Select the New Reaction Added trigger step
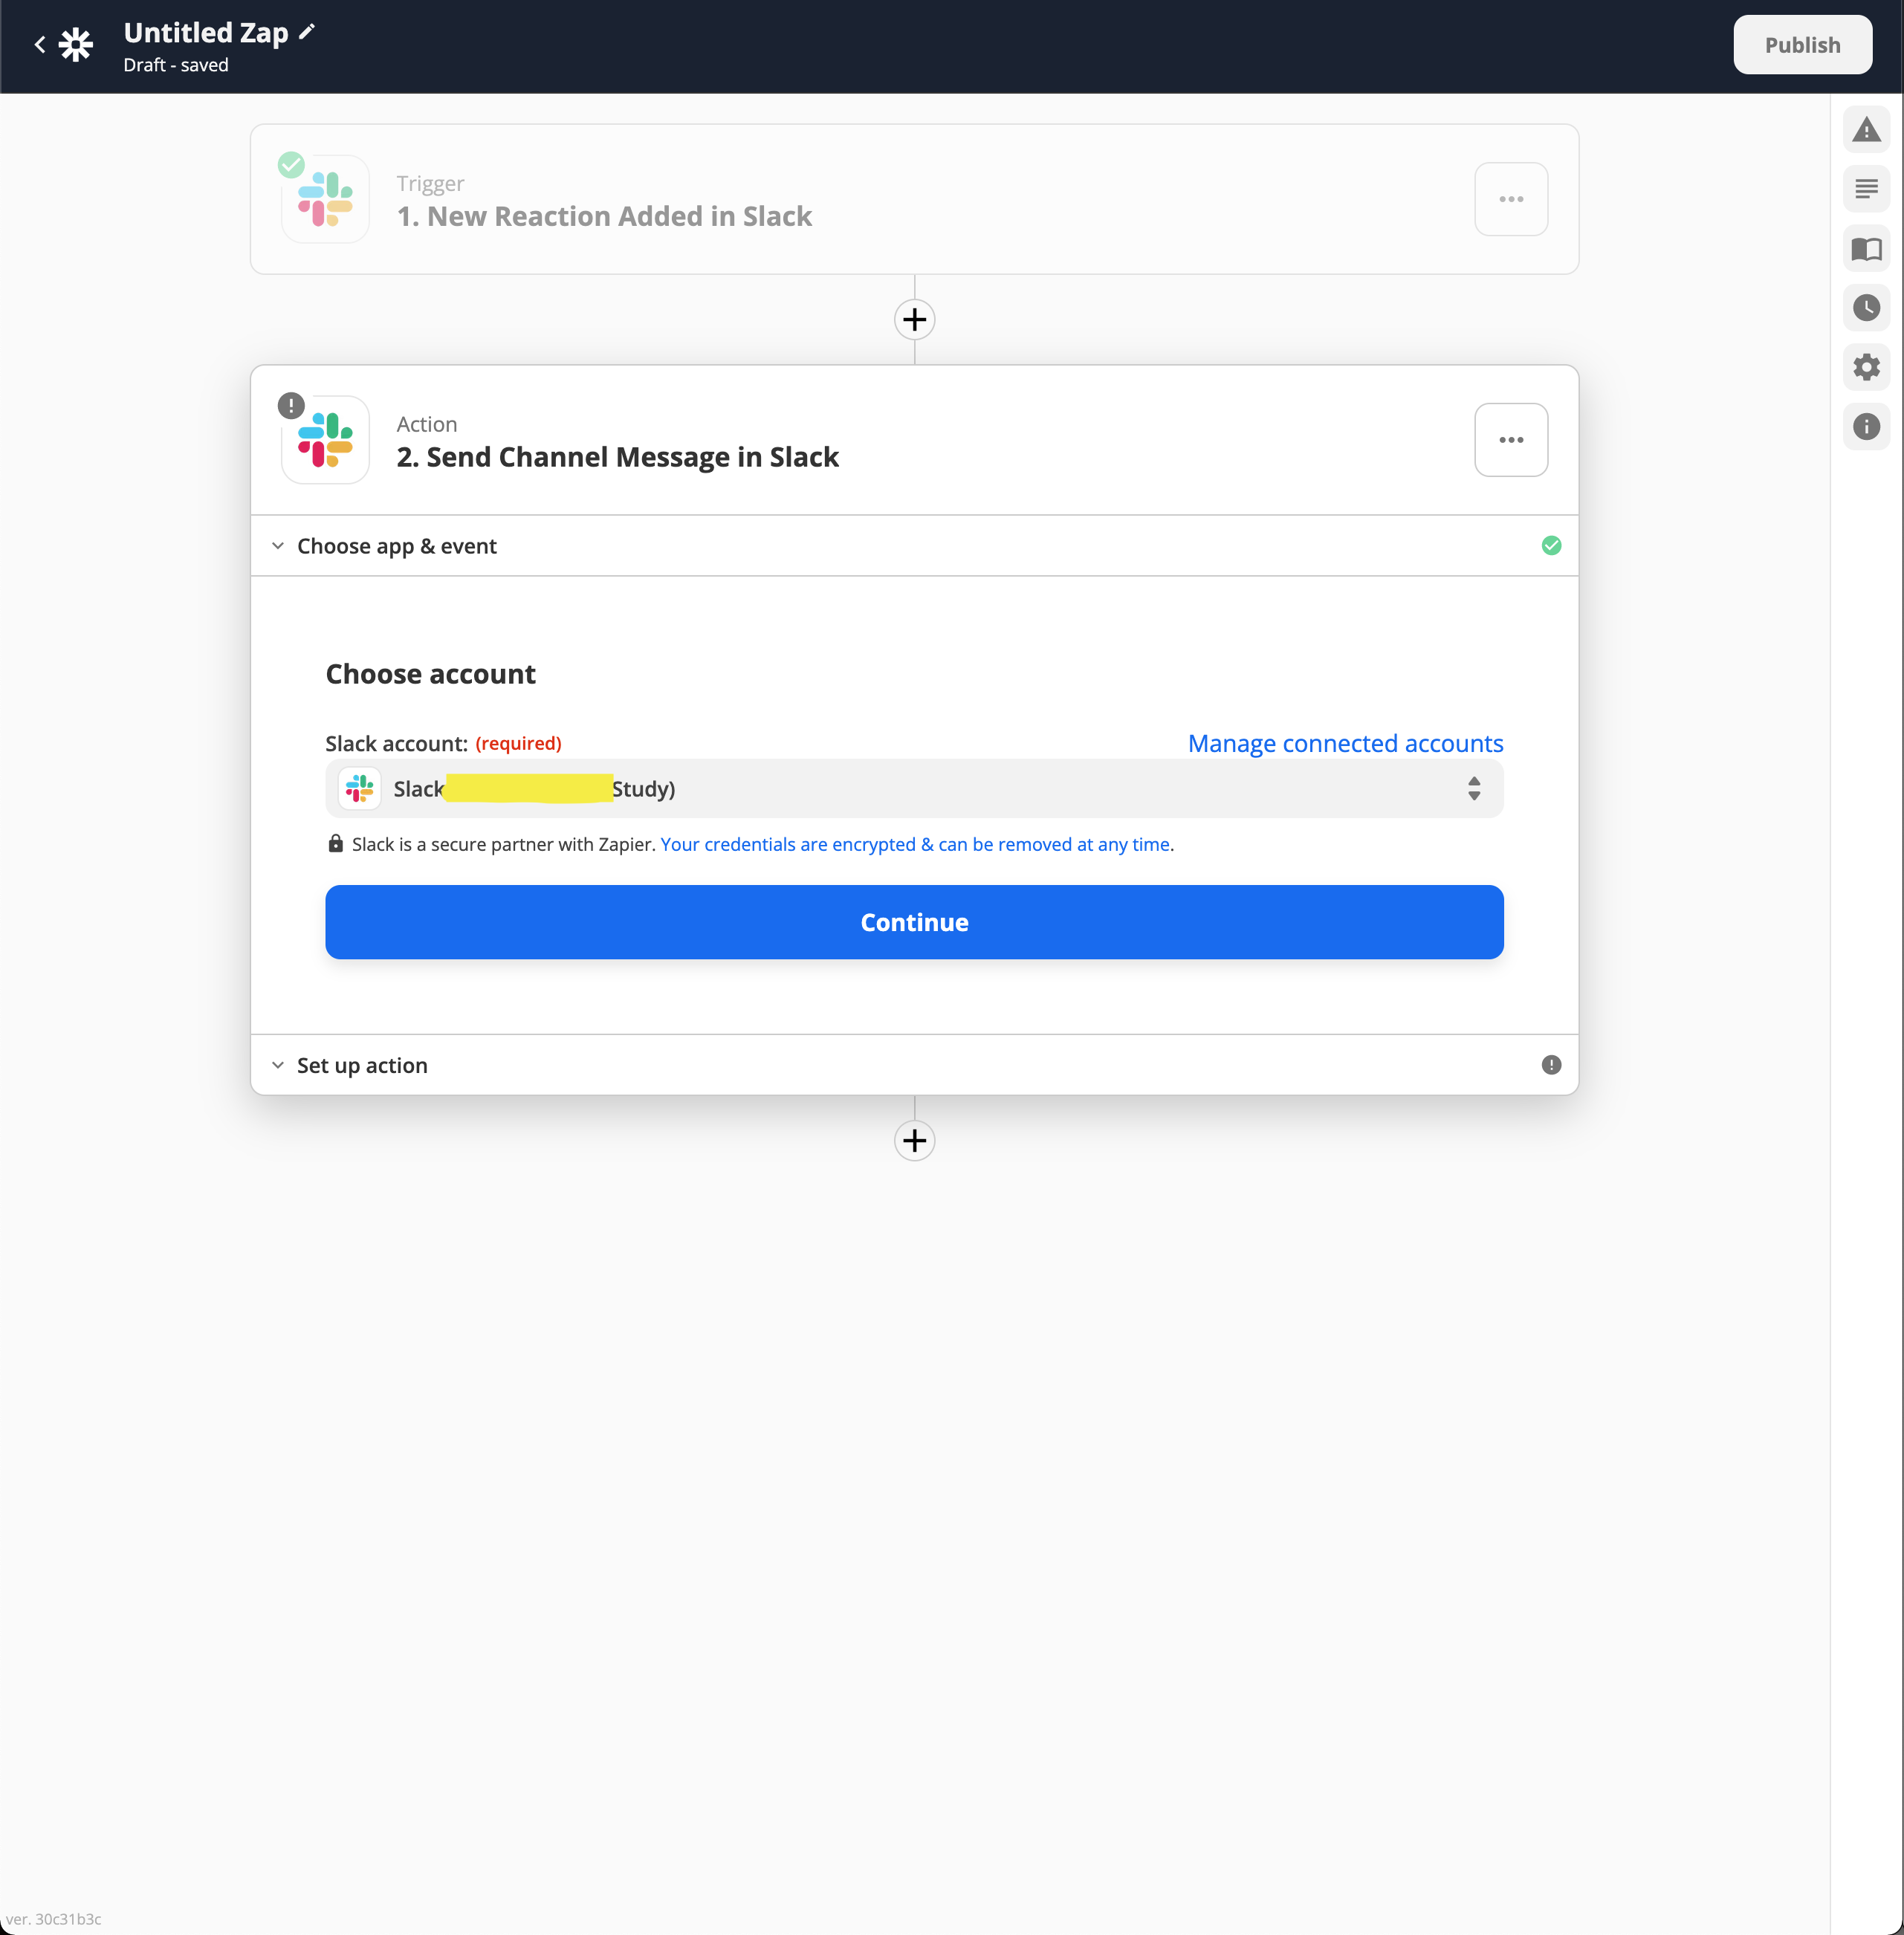1904x1935 pixels. pos(604,215)
